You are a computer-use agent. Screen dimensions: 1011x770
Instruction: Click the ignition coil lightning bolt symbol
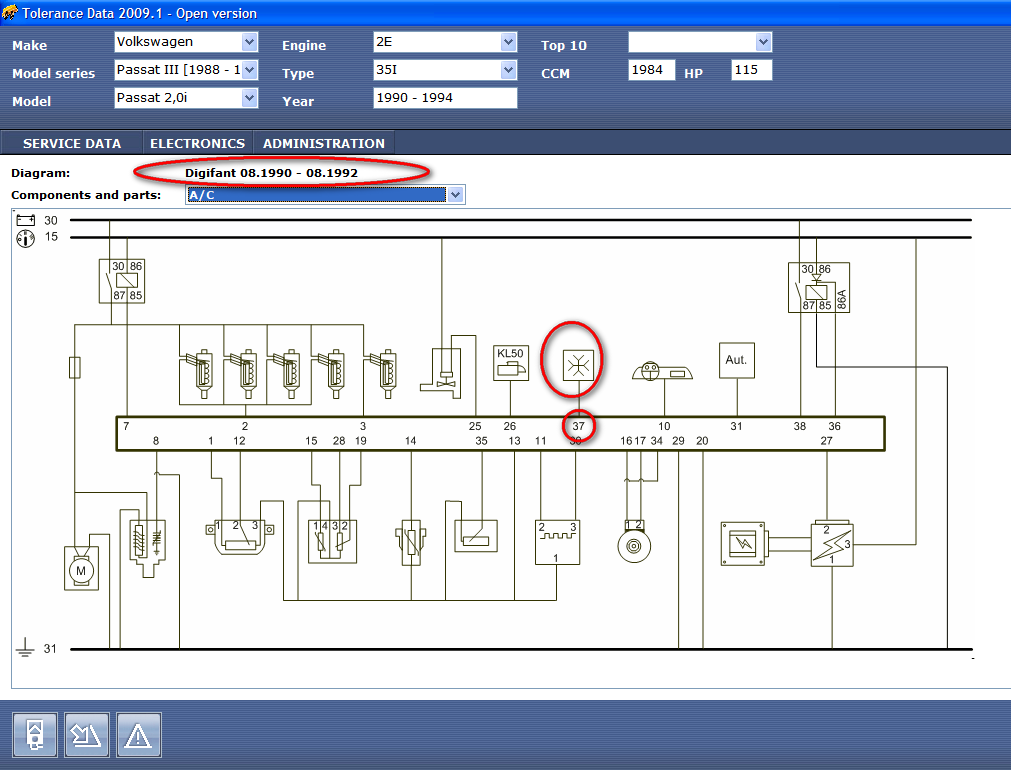(831, 544)
